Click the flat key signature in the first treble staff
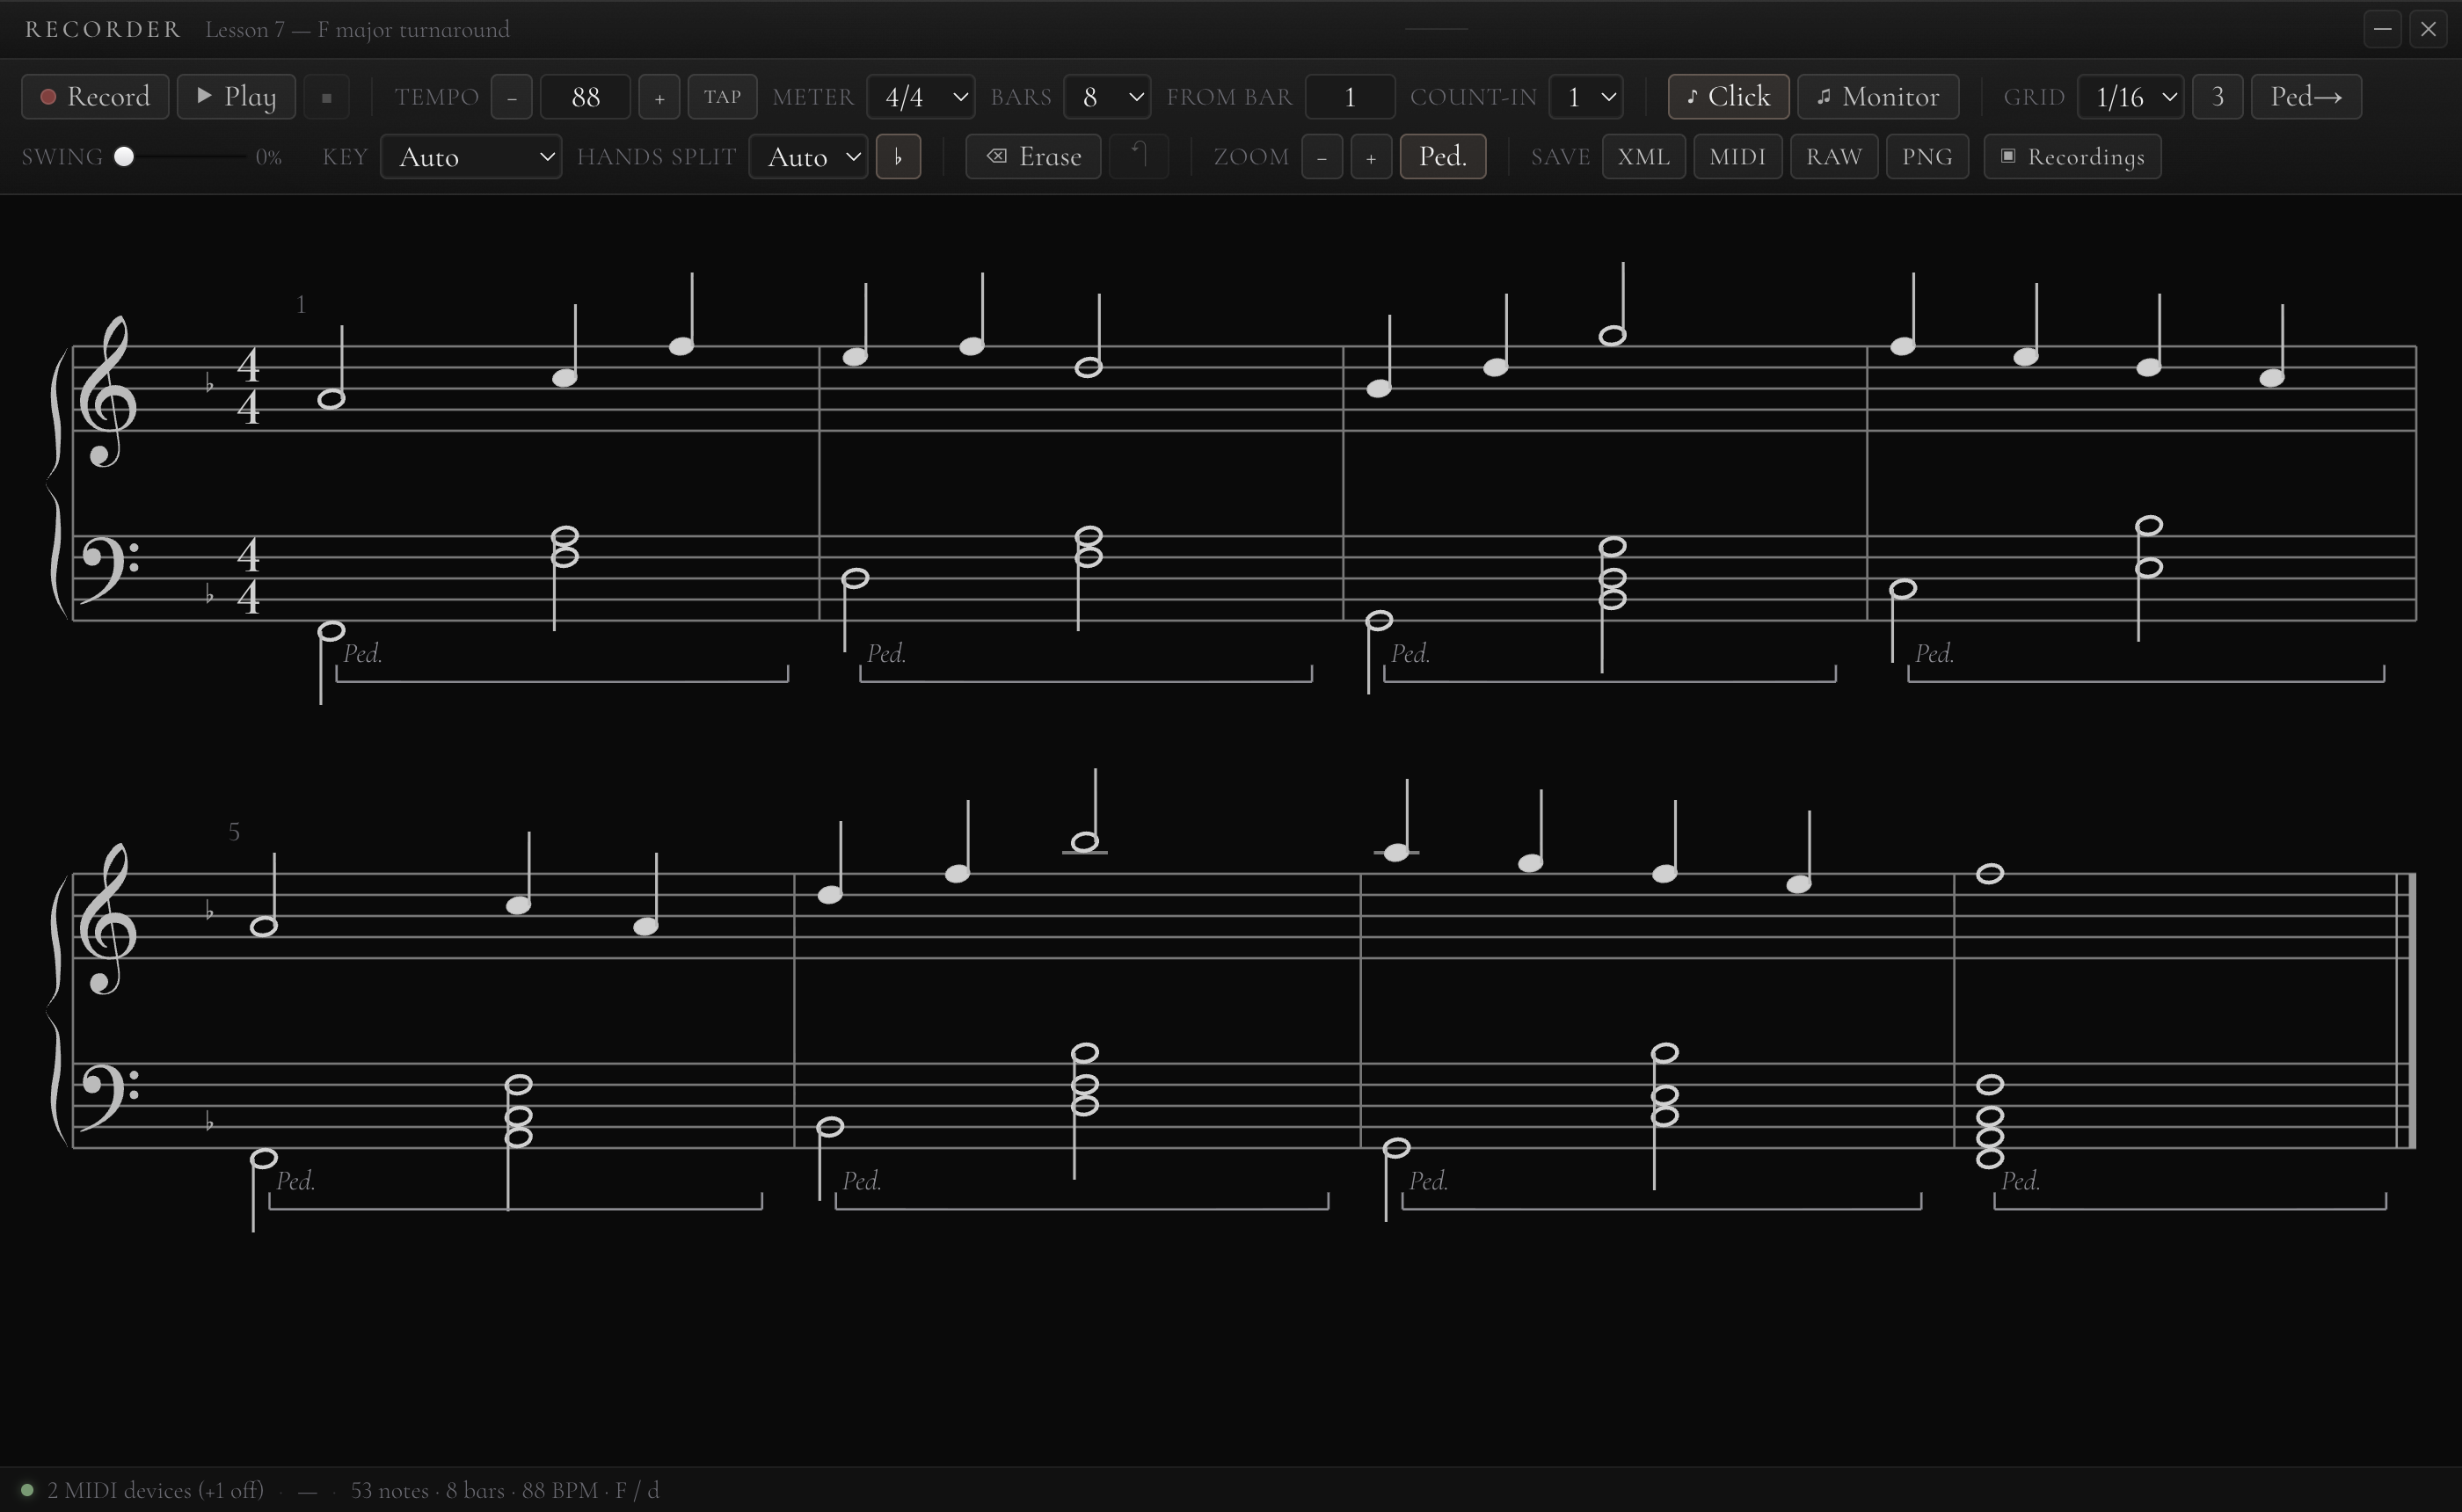 pyautogui.click(x=209, y=384)
